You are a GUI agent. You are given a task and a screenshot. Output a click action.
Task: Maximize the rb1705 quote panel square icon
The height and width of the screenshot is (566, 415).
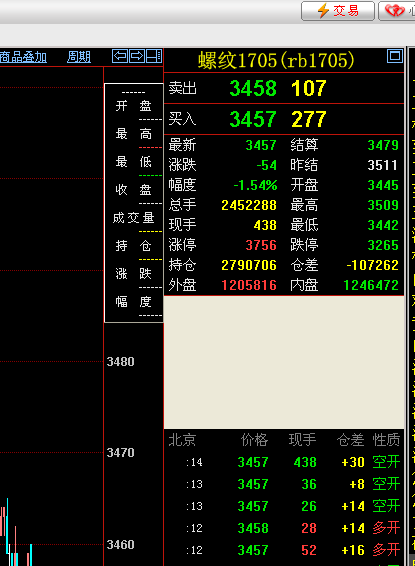pos(395,56)
